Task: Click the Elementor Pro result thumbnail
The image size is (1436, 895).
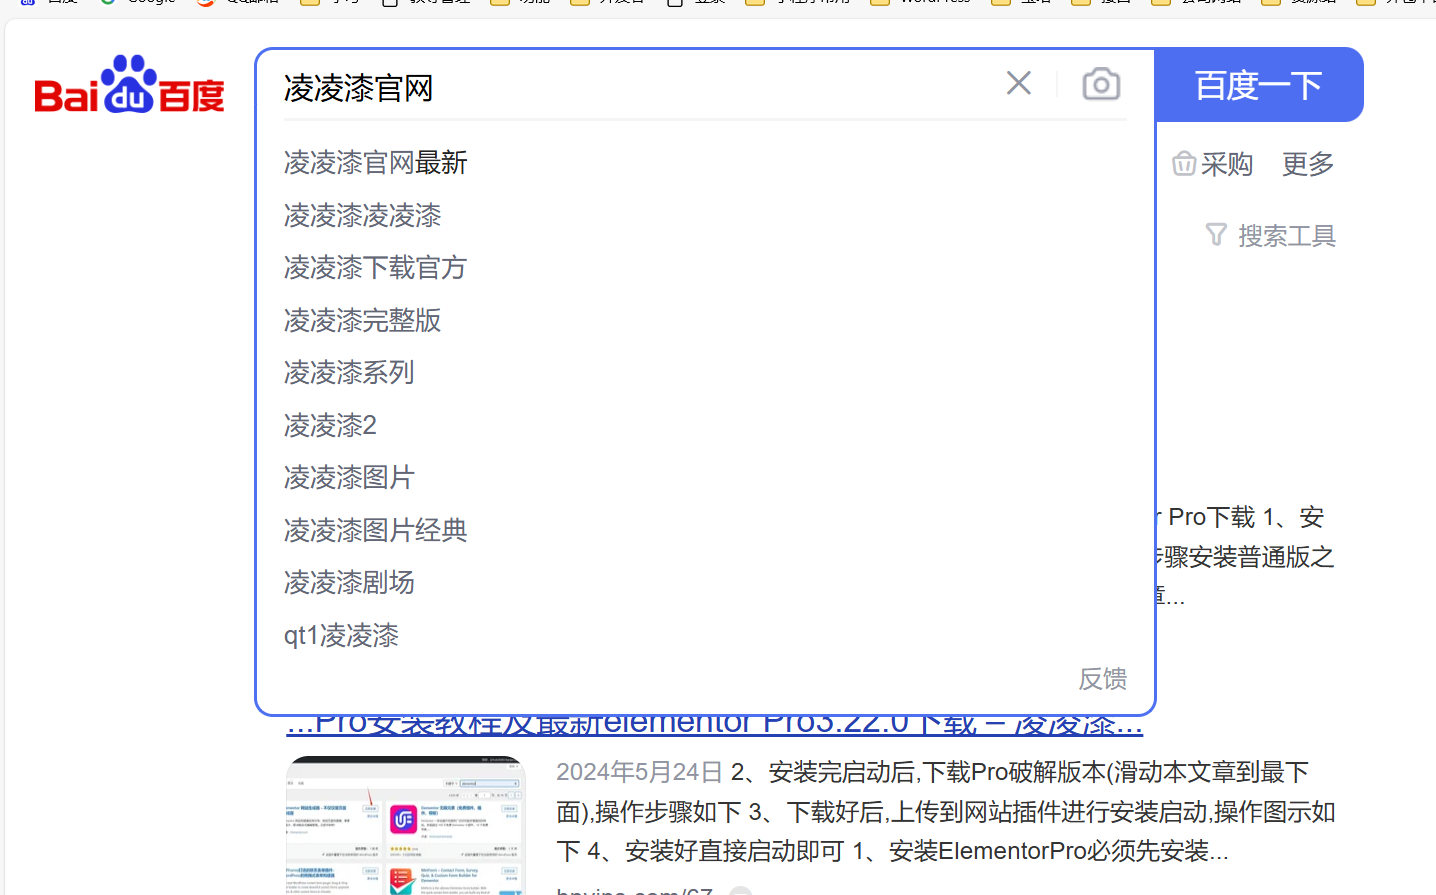Action: (405, 824)
